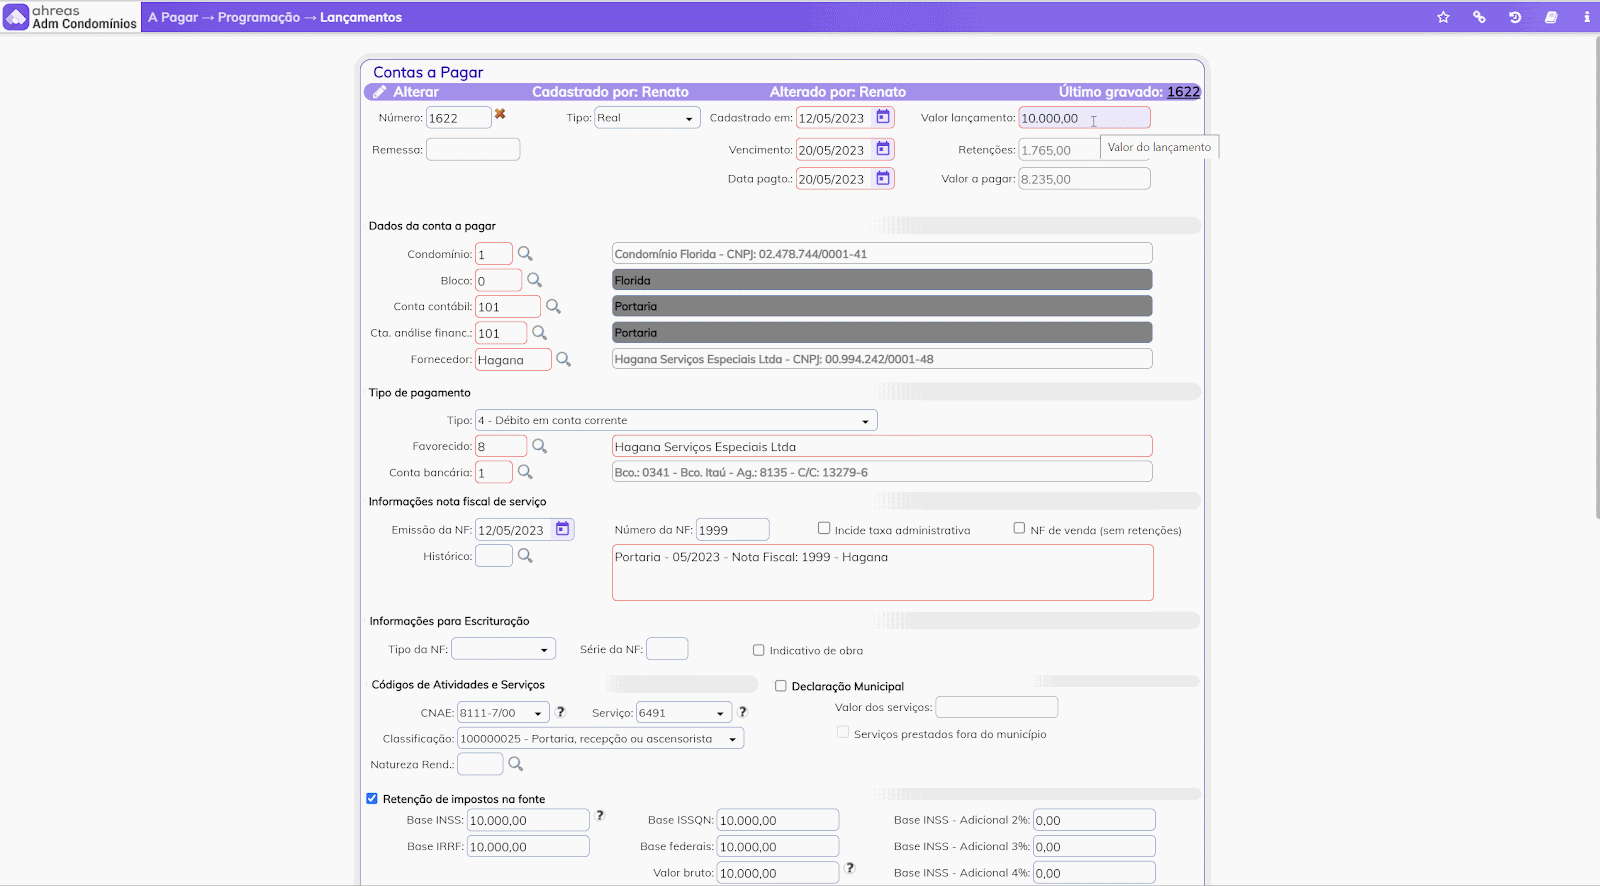The height and width of the screenshot is (886, 1600).
Task: Click the Fornecedor search magnifier
Action: click(564, 359)
